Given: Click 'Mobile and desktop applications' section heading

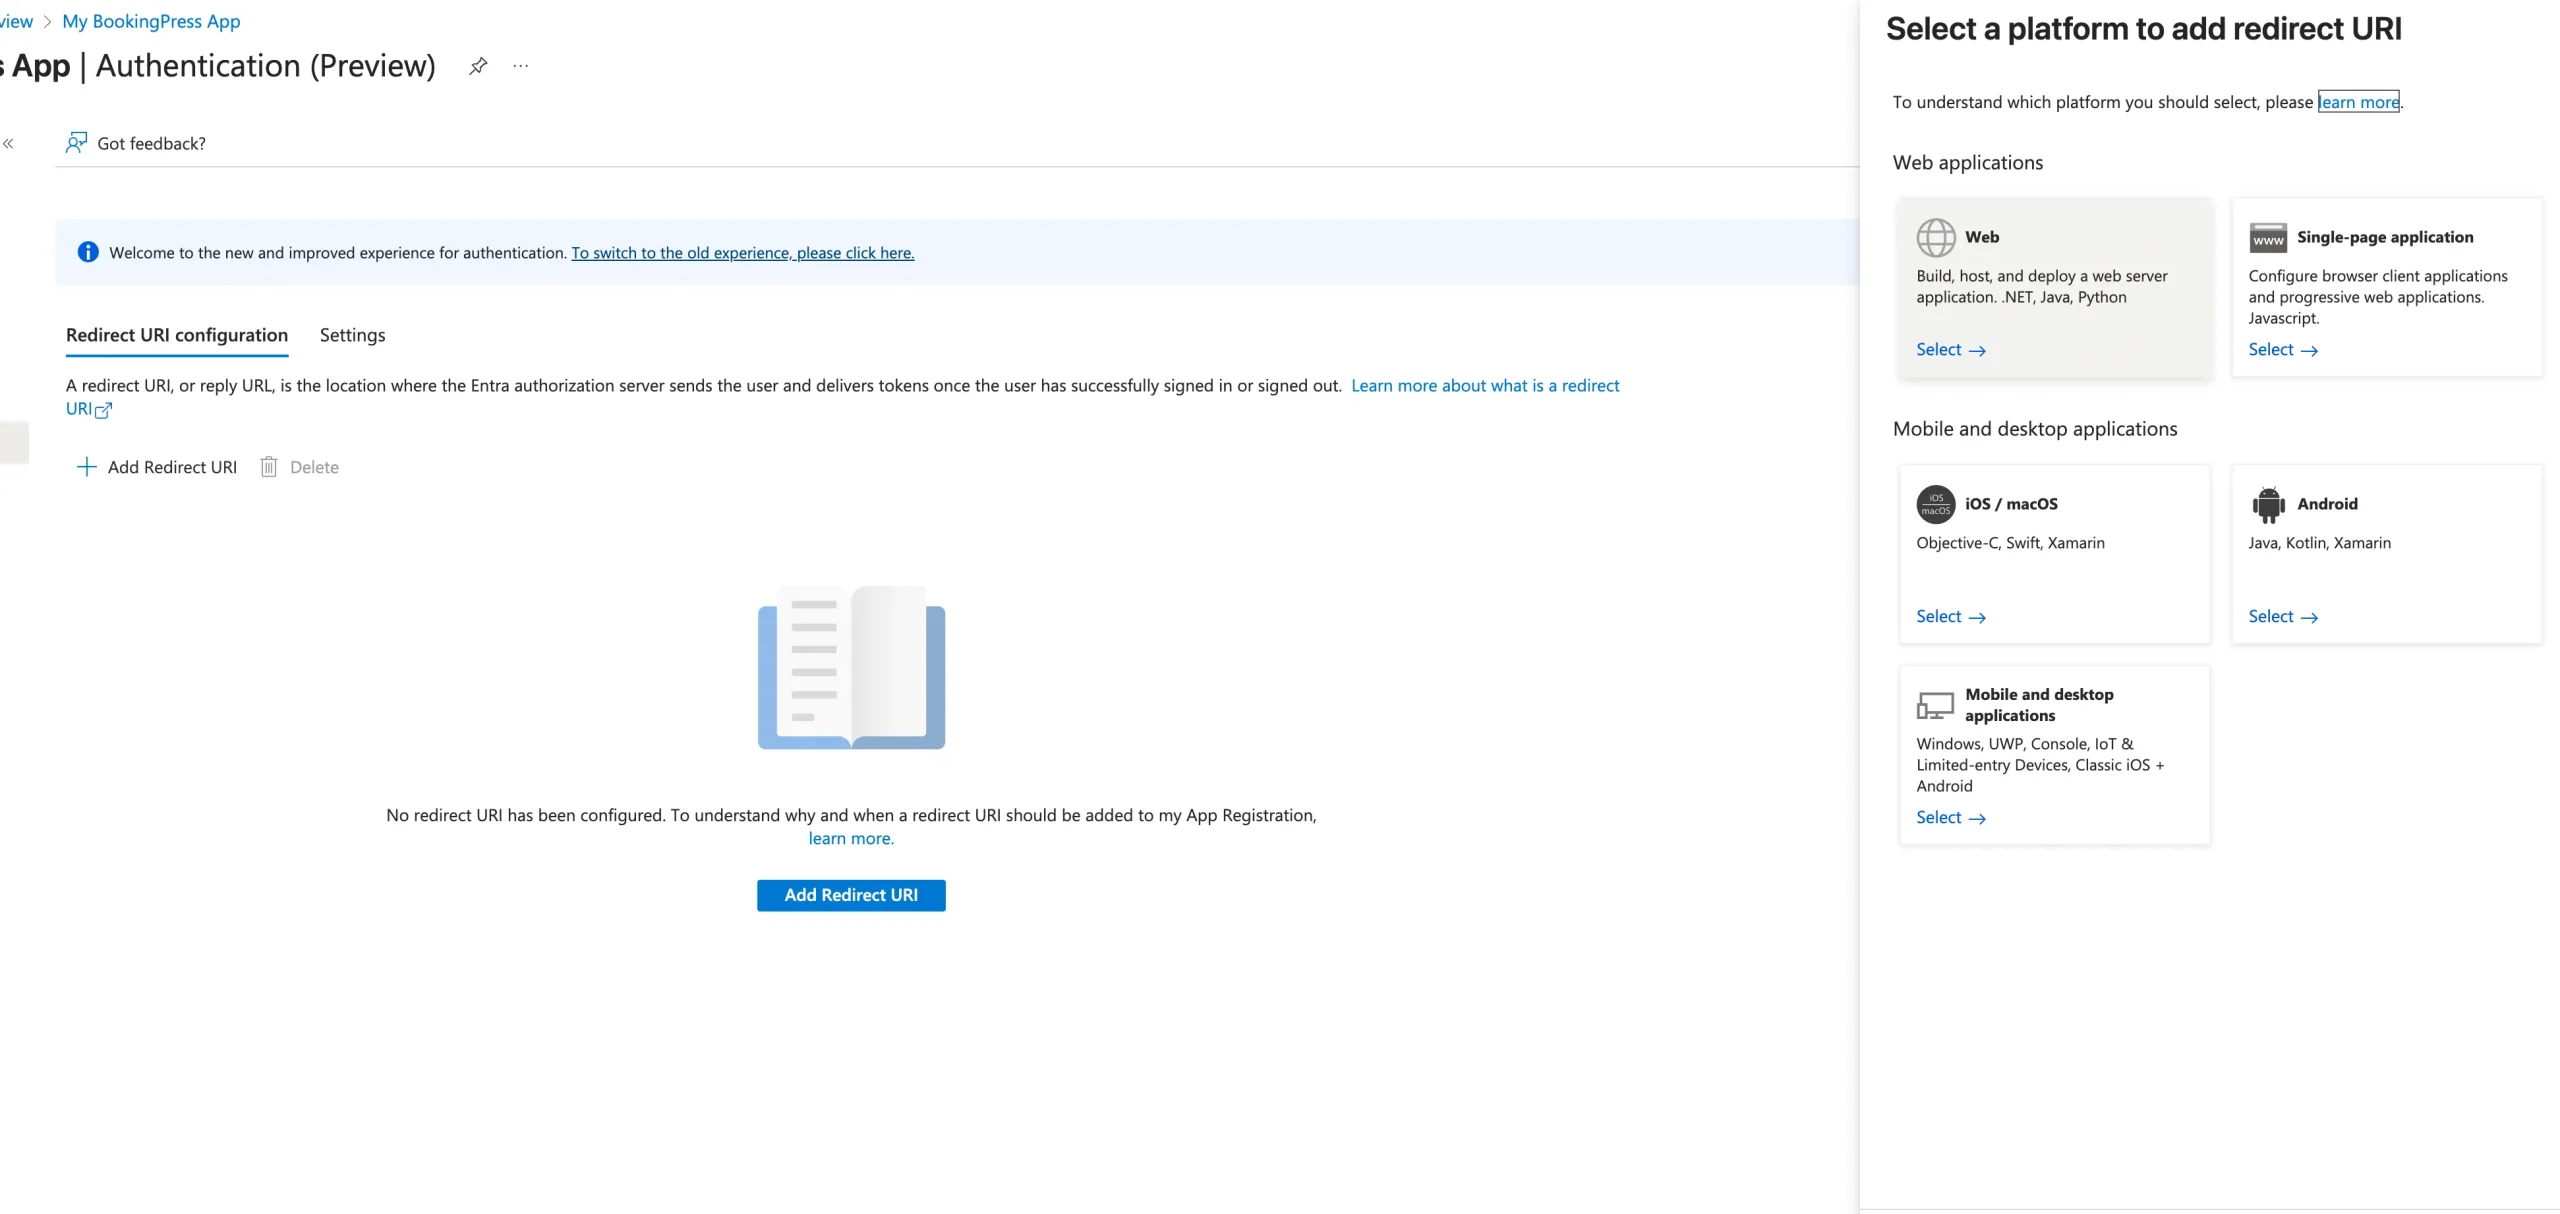Looking at the screenshot, I should pos(2035,429).
